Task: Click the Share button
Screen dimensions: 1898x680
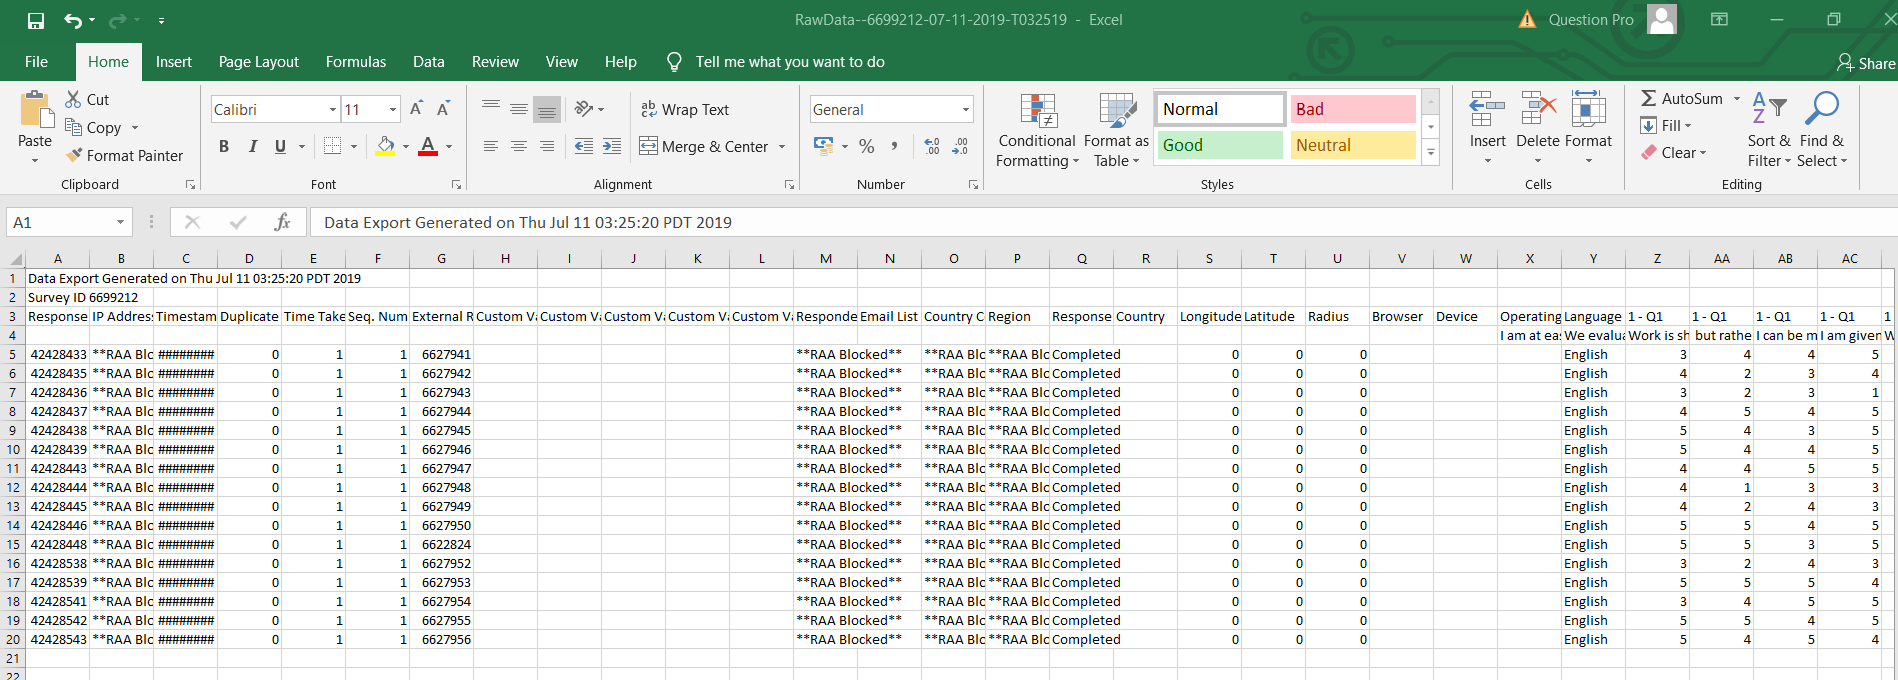Action: pos(1865,63)
